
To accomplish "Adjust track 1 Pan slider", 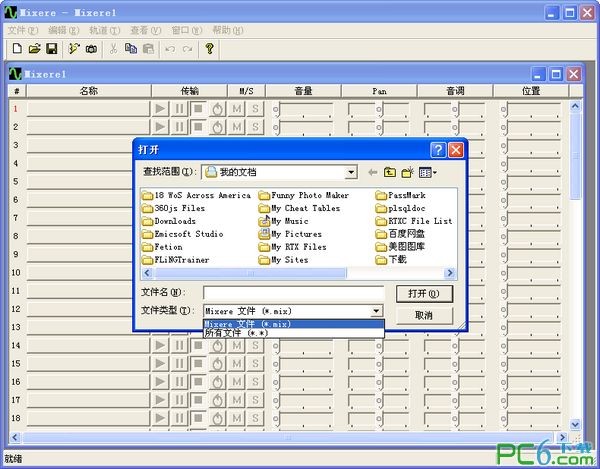I will pos(379,109).
